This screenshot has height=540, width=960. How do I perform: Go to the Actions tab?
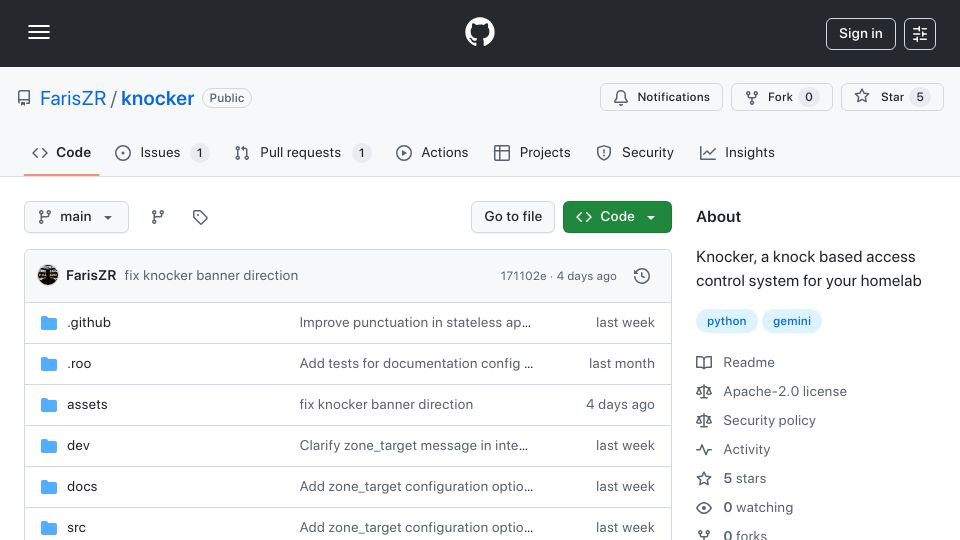pyautogui.click(x=432, y=152)
